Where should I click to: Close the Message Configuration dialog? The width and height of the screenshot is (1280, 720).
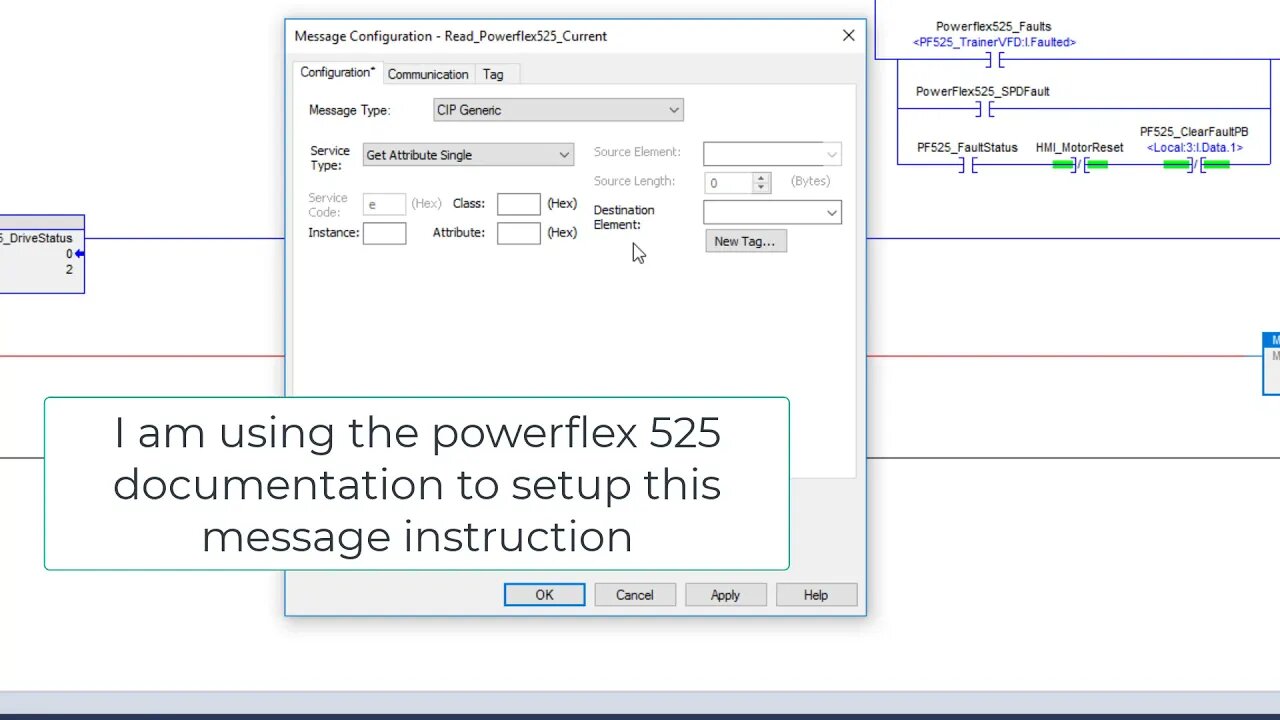pos(848,36)
